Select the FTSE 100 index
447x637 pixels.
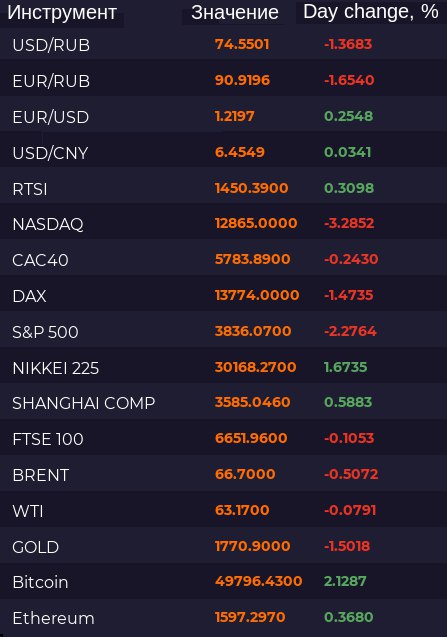pos(48,439)
